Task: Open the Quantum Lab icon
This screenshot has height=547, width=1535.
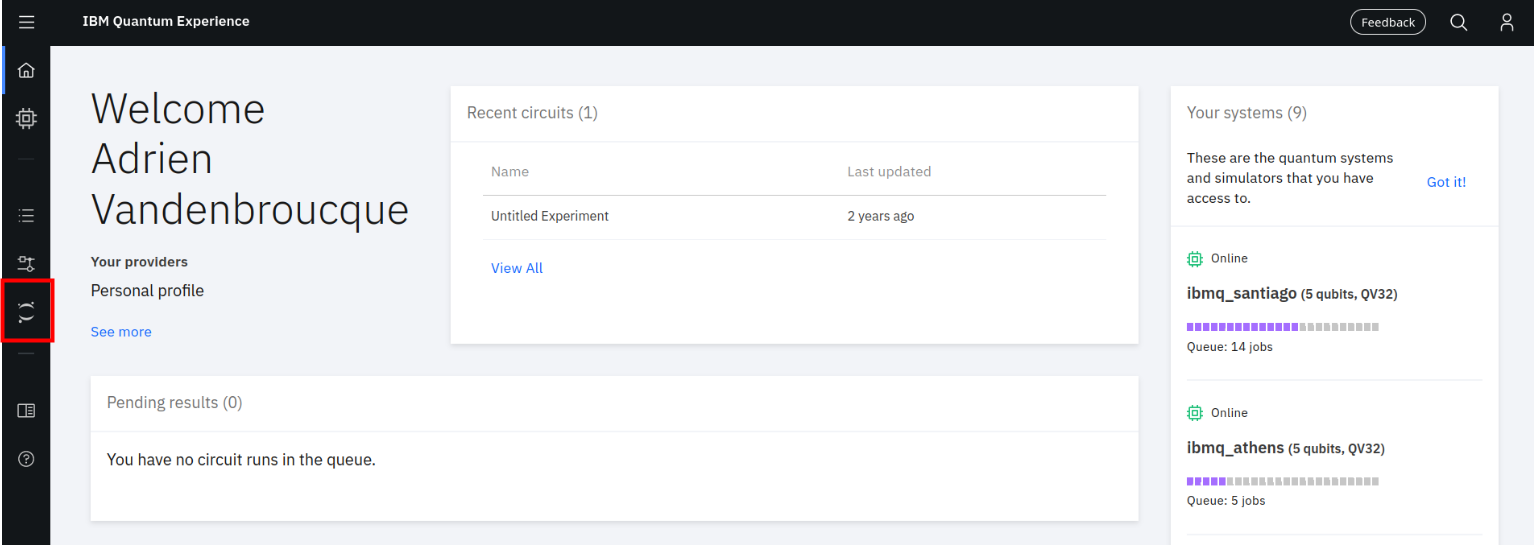Action: 27,312
